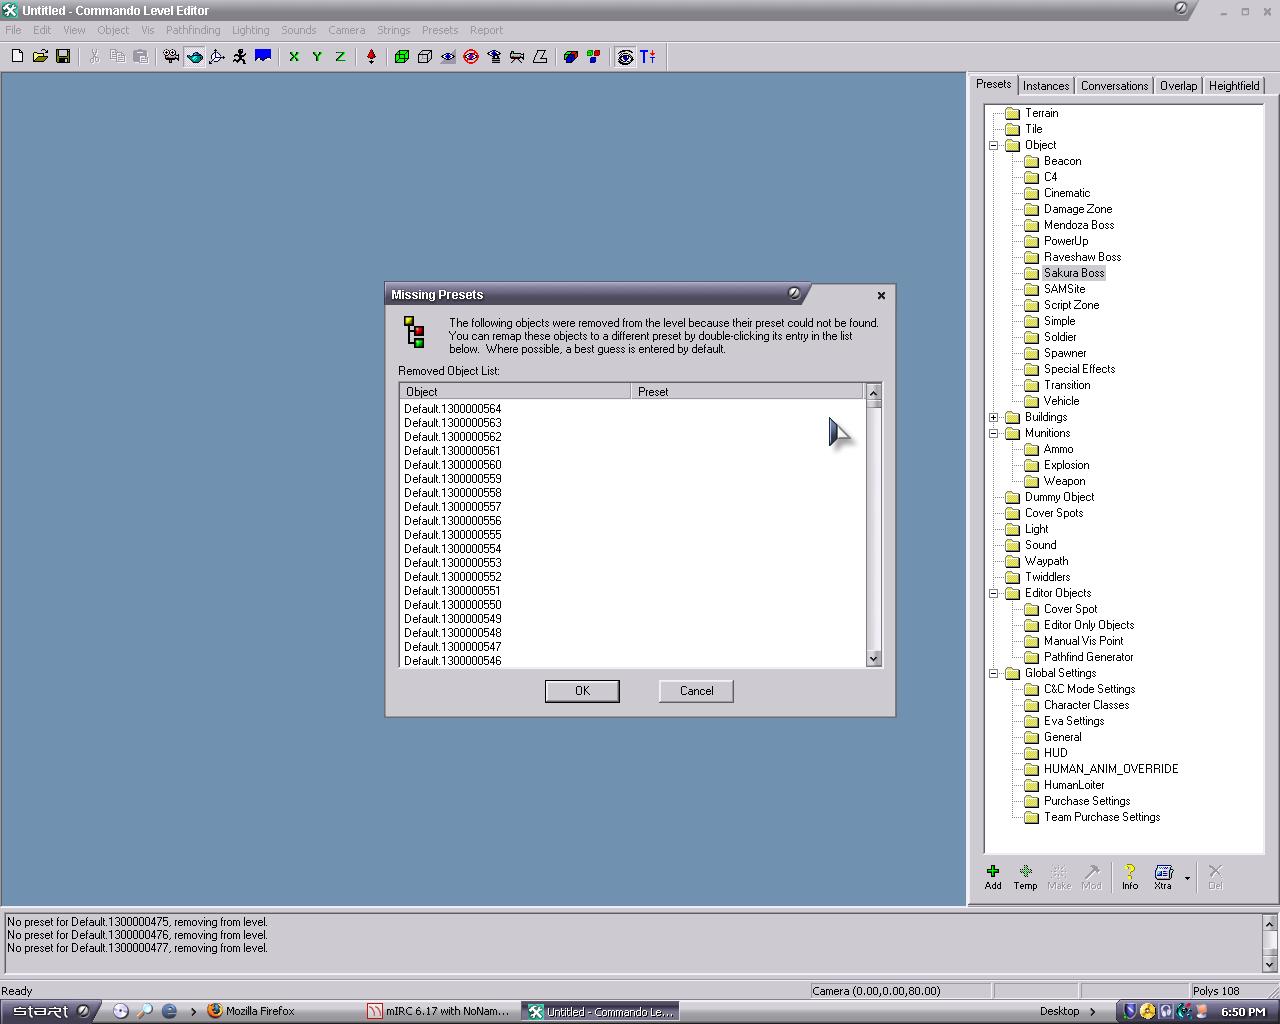Click the Removed Object List scroll-down arrow
Viewport: 1280px width, 1024px height.
[873, 658]
